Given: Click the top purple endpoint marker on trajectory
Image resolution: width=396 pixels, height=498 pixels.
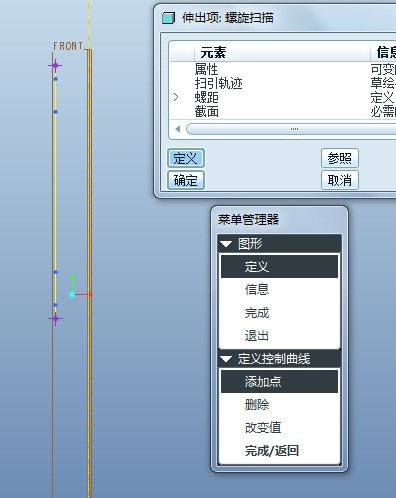Looking at the screenshot, I should coord(55,65).
